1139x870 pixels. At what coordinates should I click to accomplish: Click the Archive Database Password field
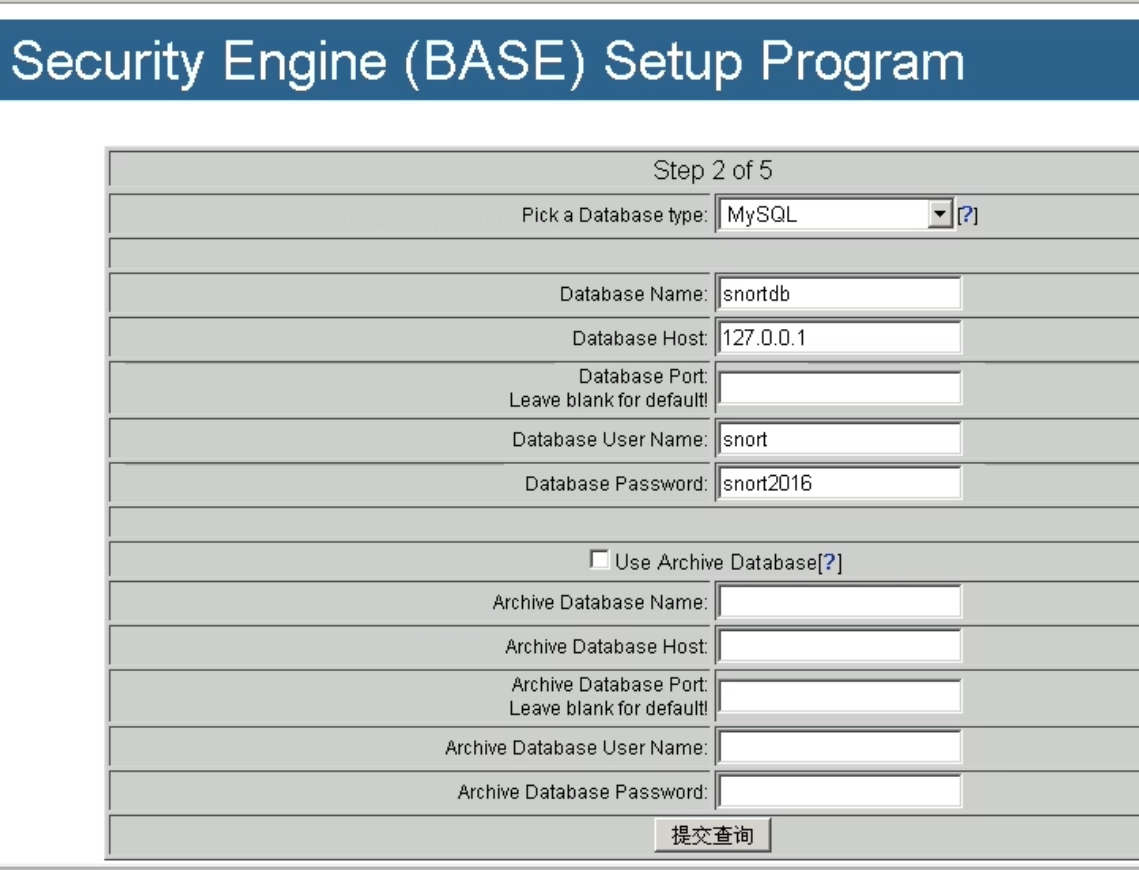[839, 791]
